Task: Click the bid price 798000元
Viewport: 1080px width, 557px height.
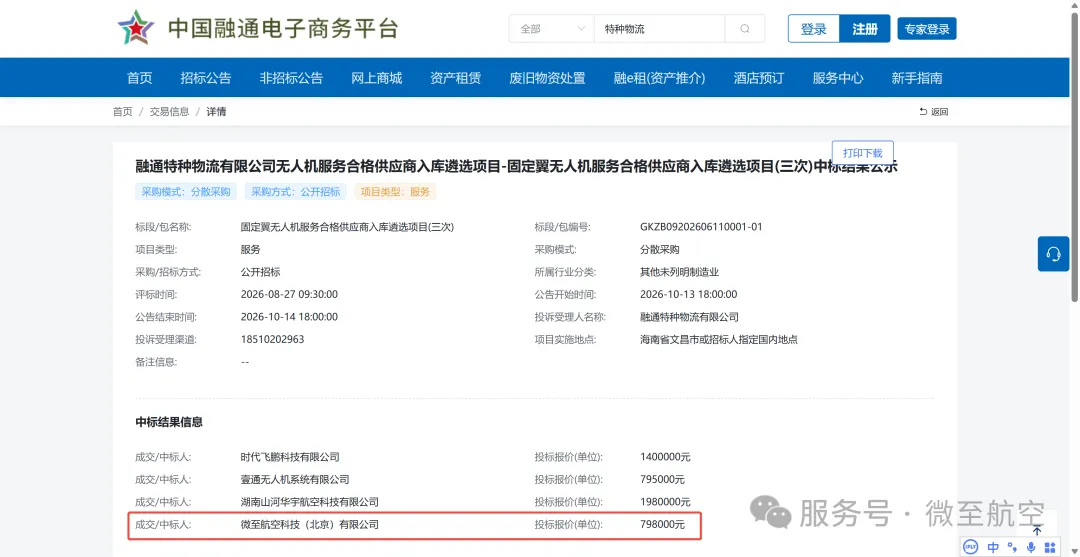Action: point(663,525)
